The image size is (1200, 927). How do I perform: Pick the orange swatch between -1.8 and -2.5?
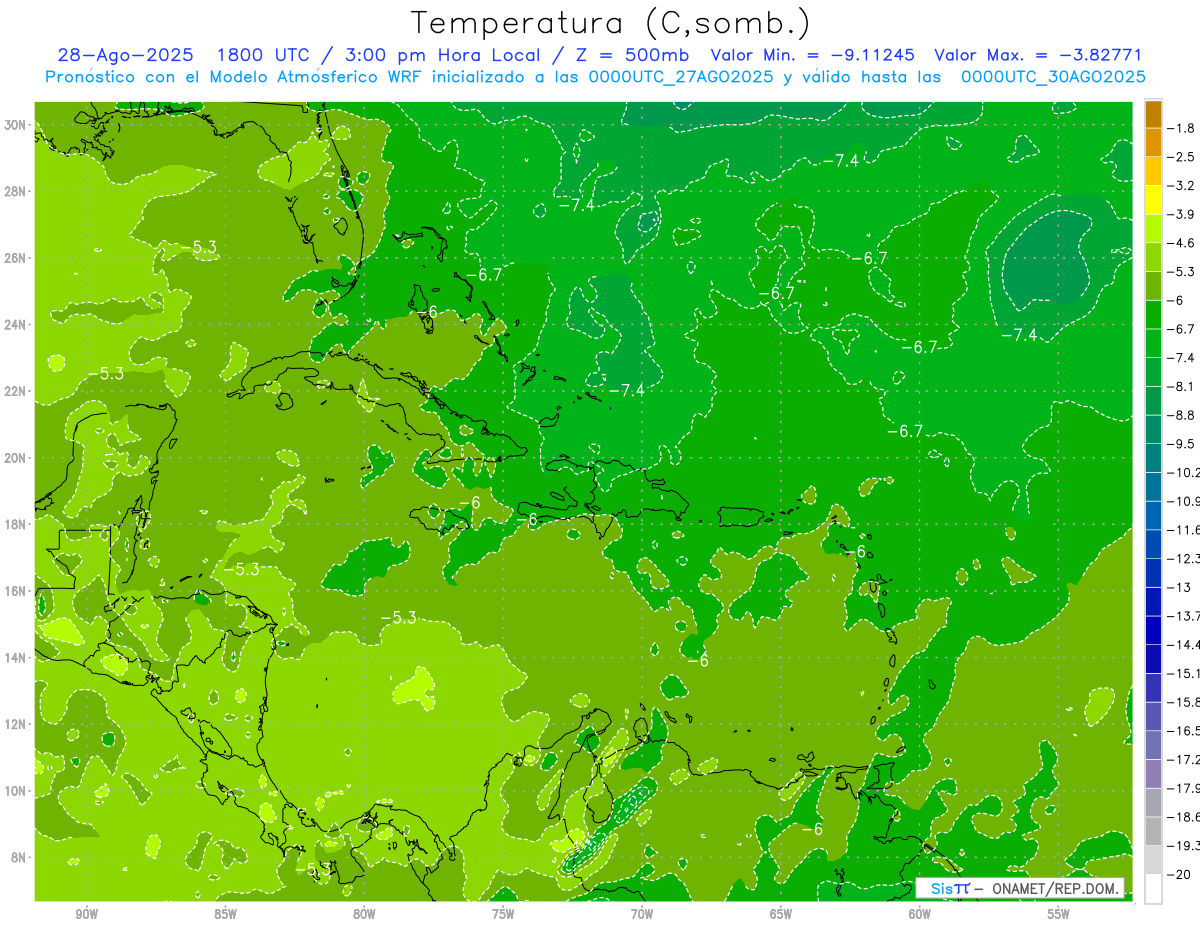[1153, 143]
